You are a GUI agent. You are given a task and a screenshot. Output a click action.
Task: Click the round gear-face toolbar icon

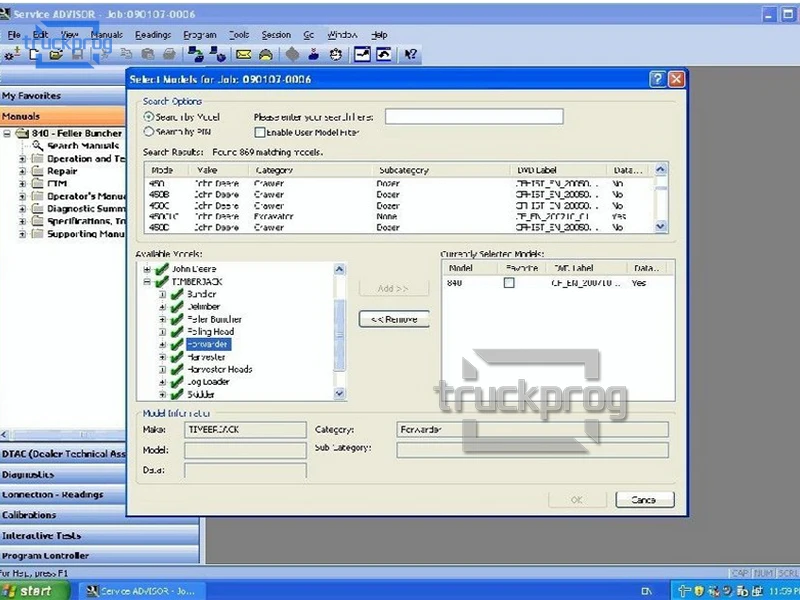point(336,54)
